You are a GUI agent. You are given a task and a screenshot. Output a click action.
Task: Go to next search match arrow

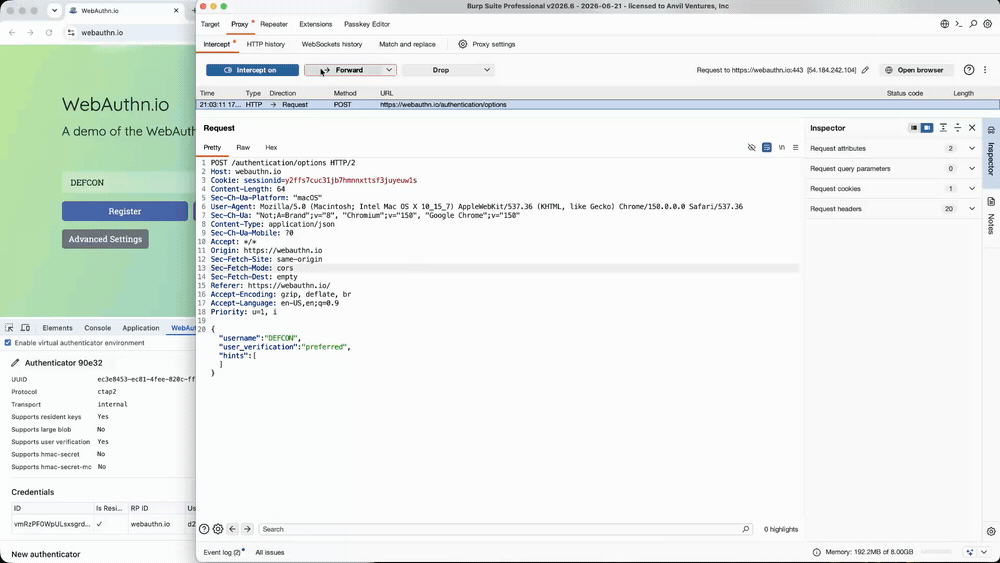[247, 529]
